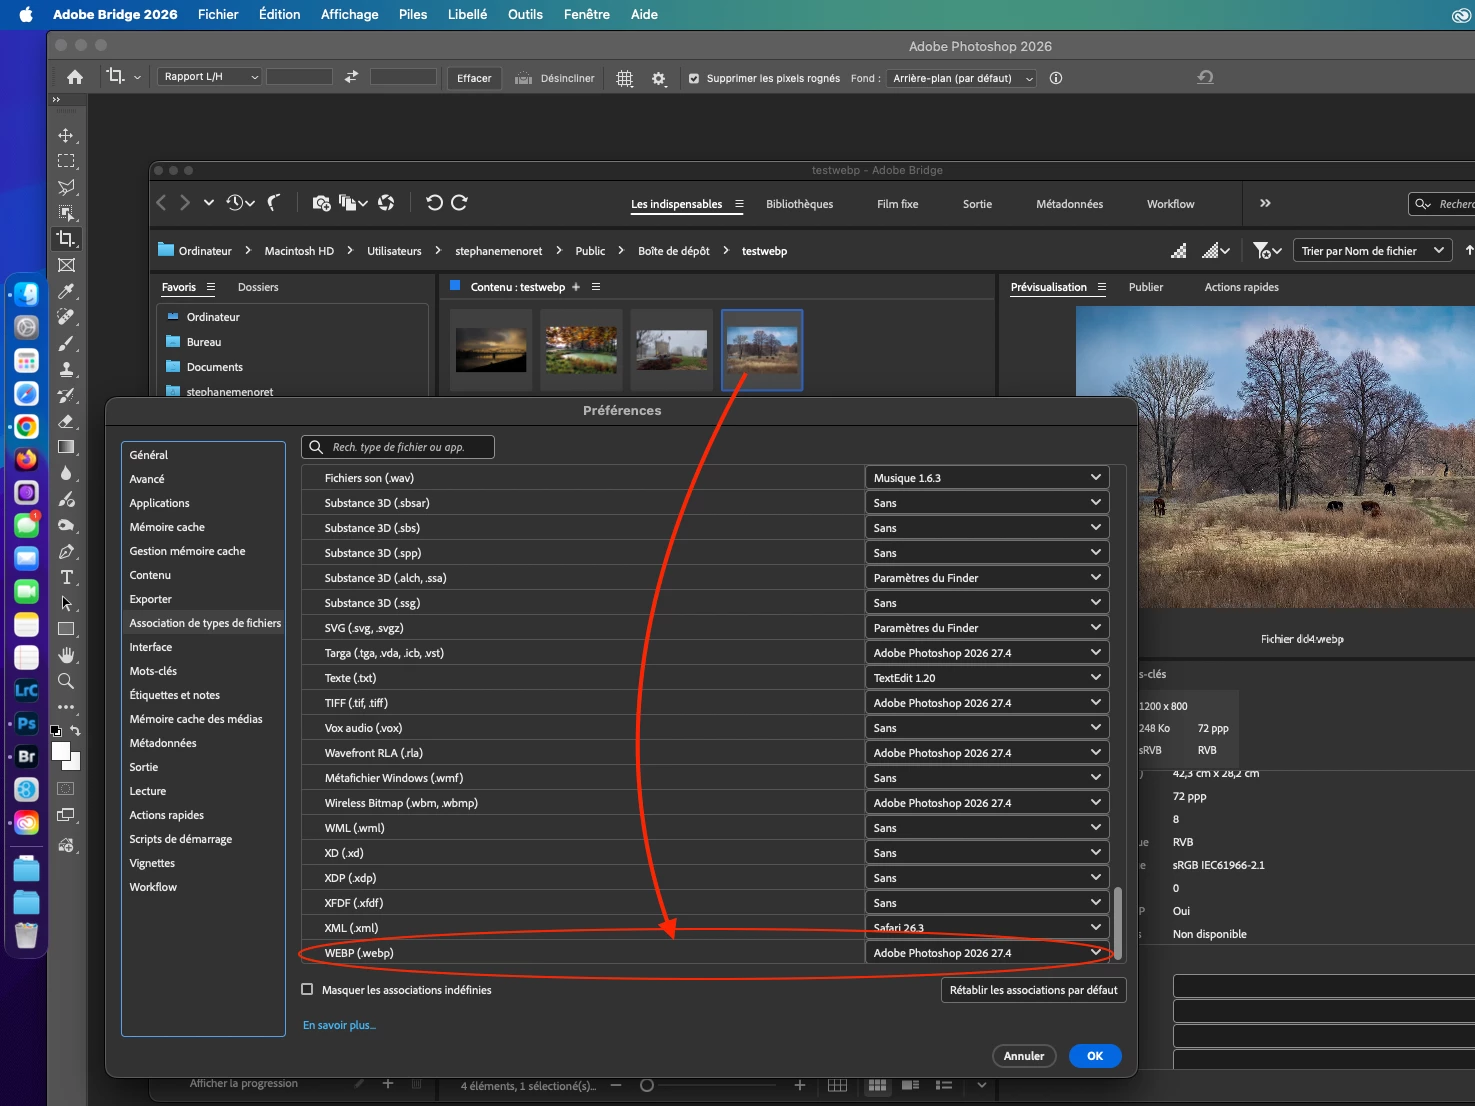Select the Blur tool
The height and width of the screenshot is (1106, 1475).
click(66, 473)
